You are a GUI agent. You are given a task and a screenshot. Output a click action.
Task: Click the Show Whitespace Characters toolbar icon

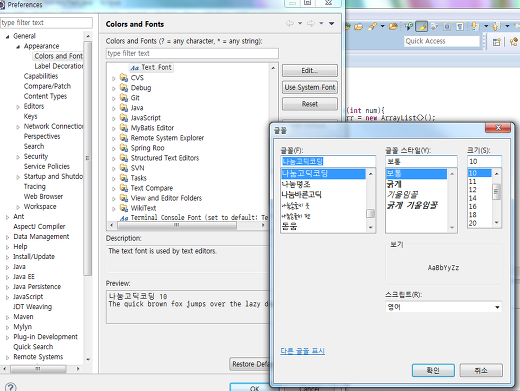(x=460, y=26)
